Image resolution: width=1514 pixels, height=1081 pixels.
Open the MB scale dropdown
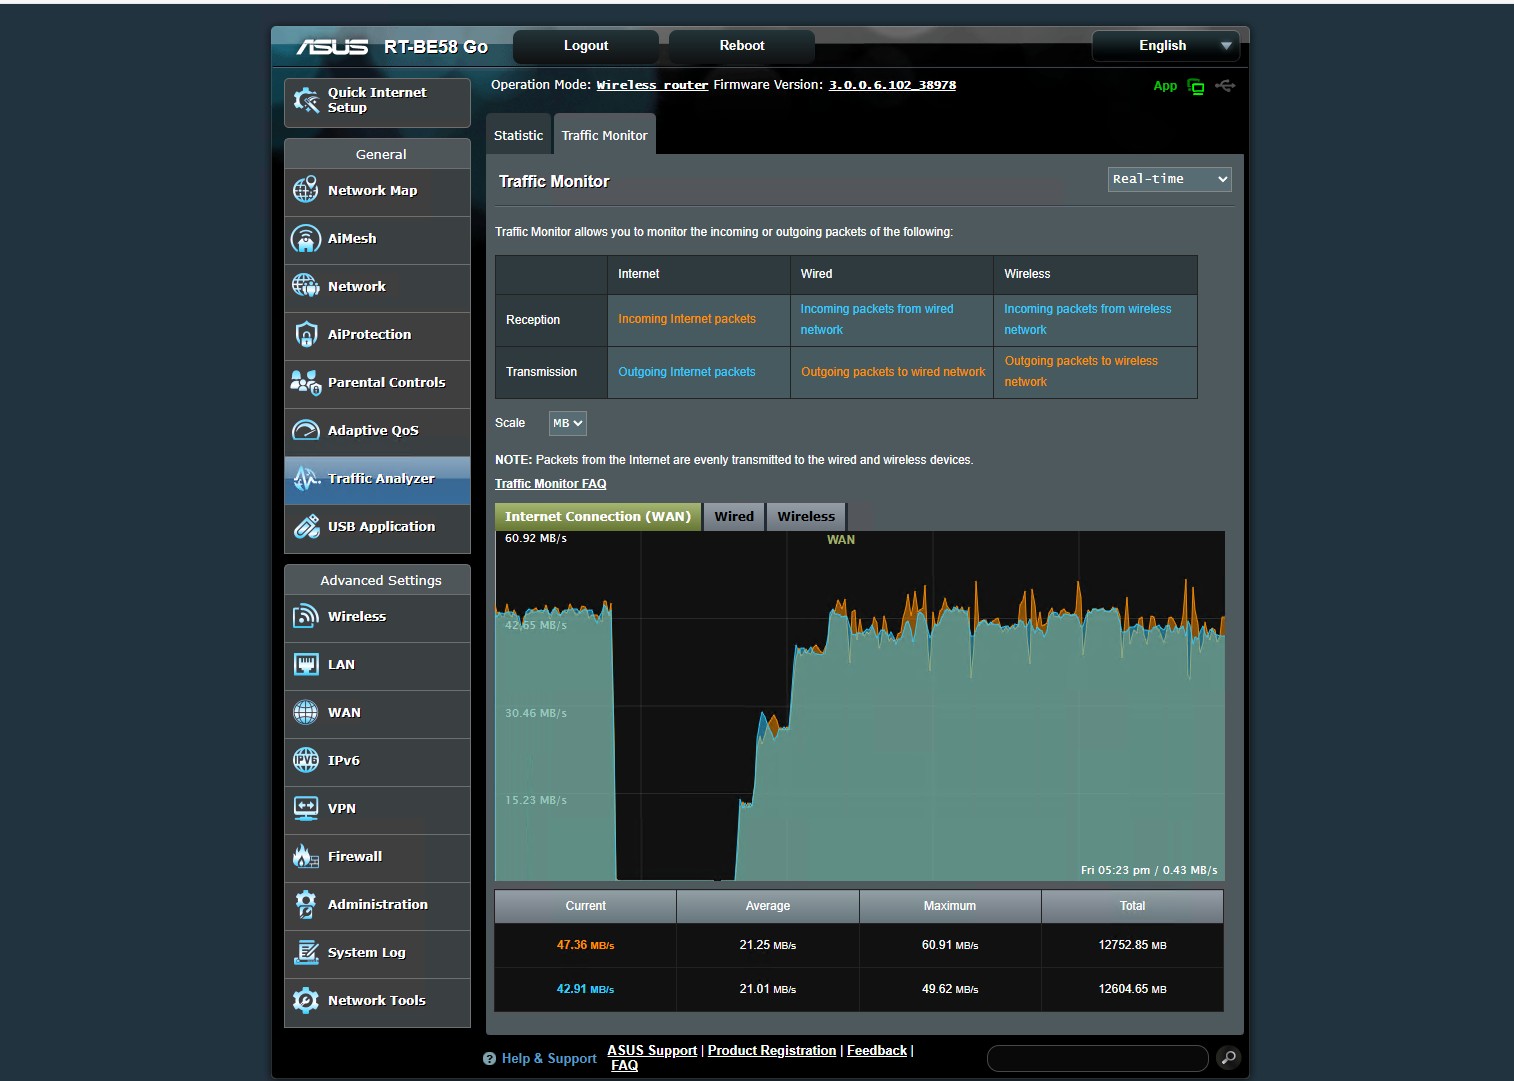[567, 423]
